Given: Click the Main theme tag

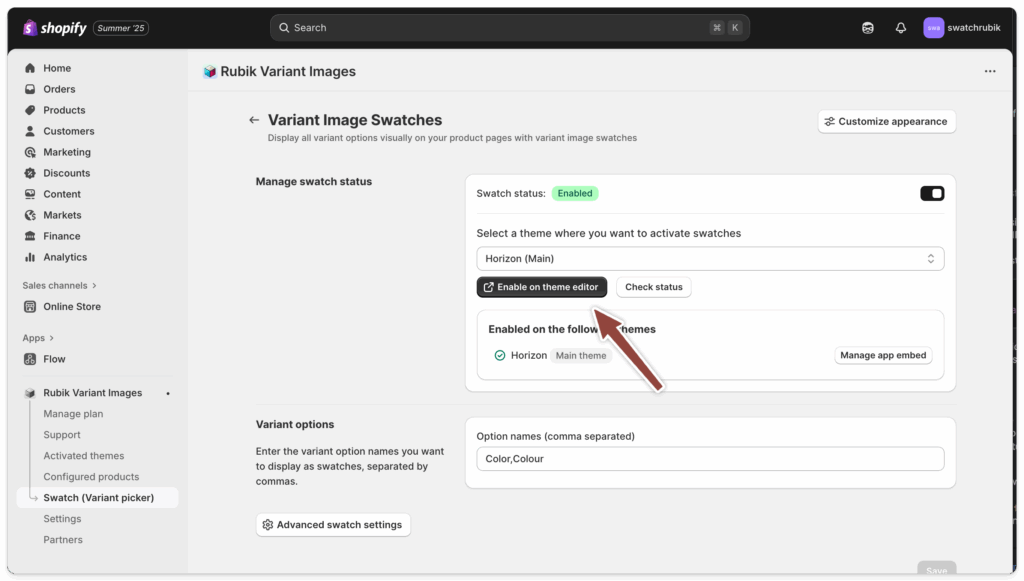Looking at the screenshot, I should click(x=581, y=356).
